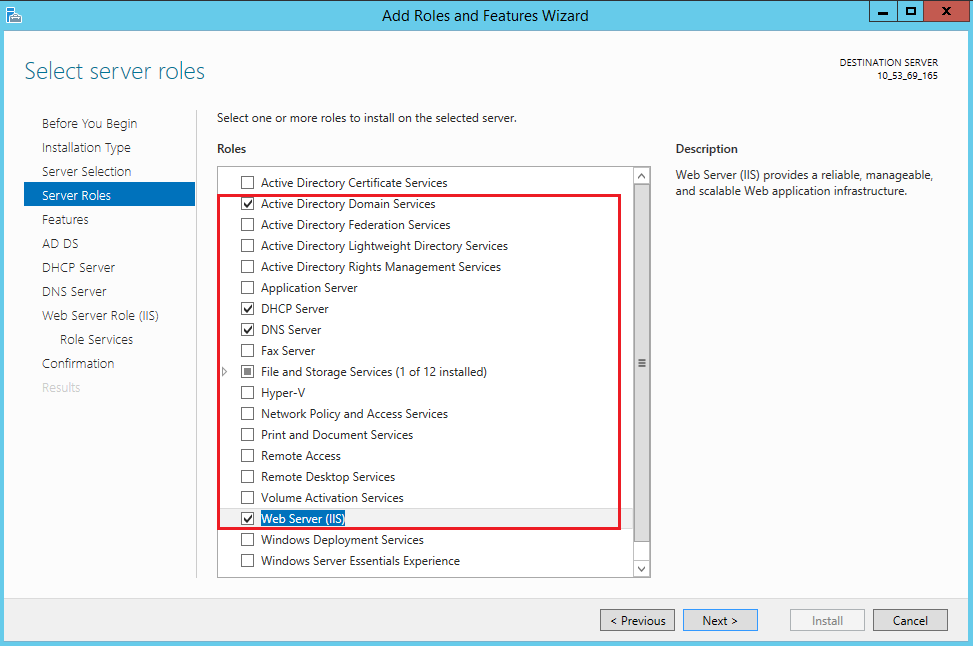Go to Before You Begin step
The height and width of the screenshot is (646, 973).
click(89, 123)
